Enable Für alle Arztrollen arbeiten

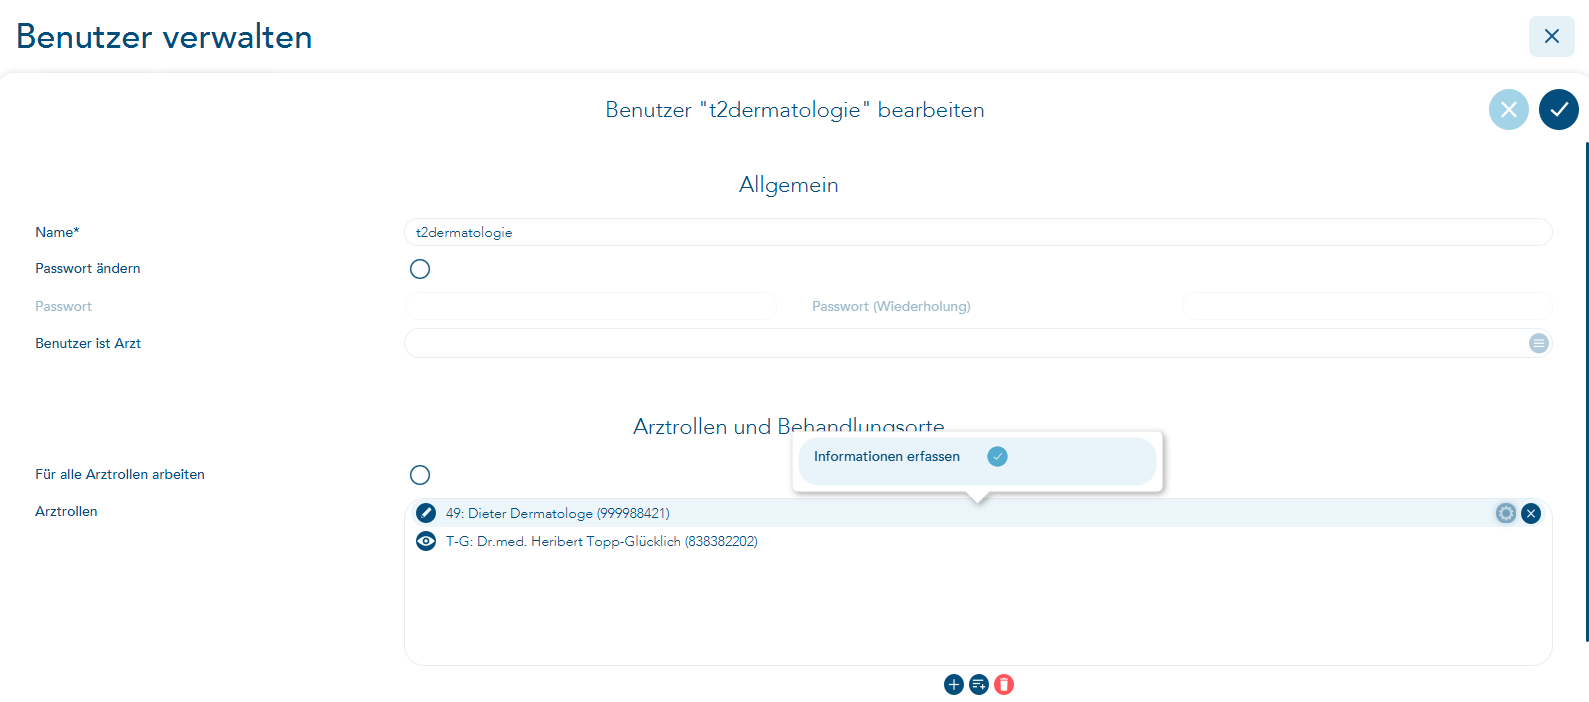tap(420, 475)
